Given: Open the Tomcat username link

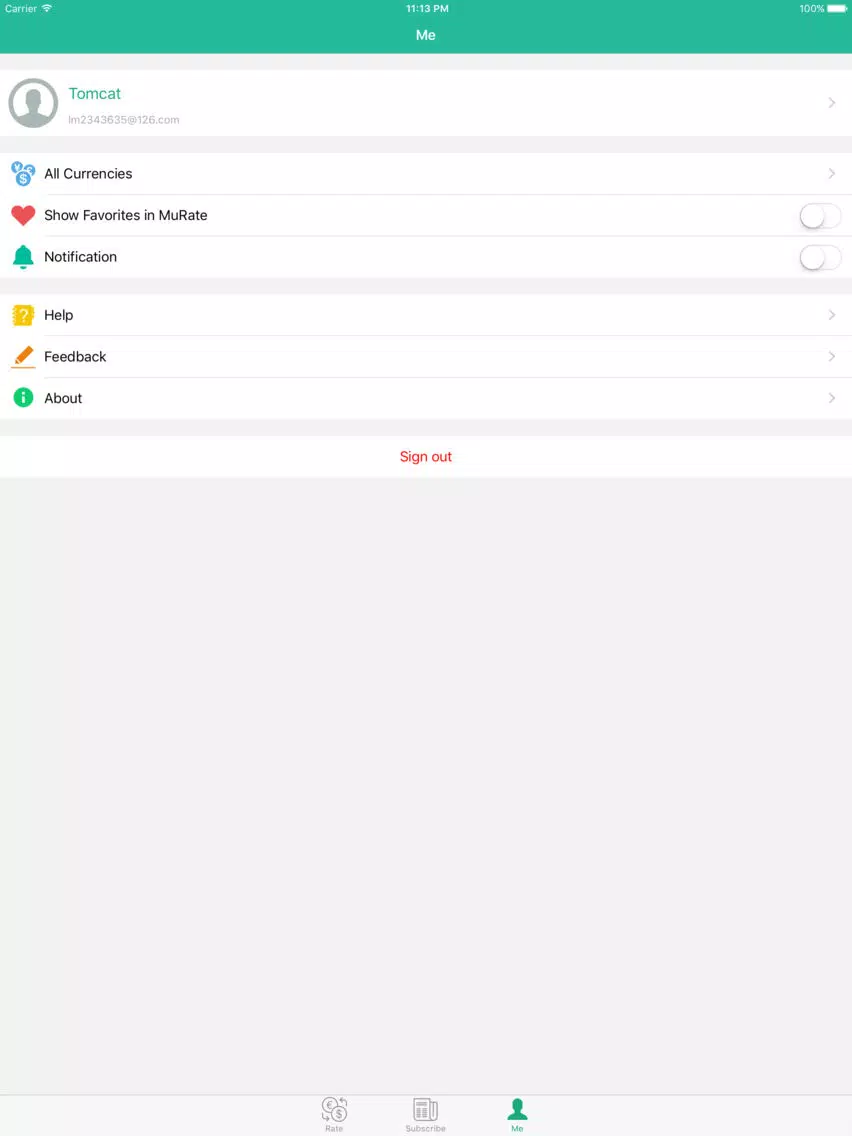Looking at the screenshot, I should tap(95, 93).
